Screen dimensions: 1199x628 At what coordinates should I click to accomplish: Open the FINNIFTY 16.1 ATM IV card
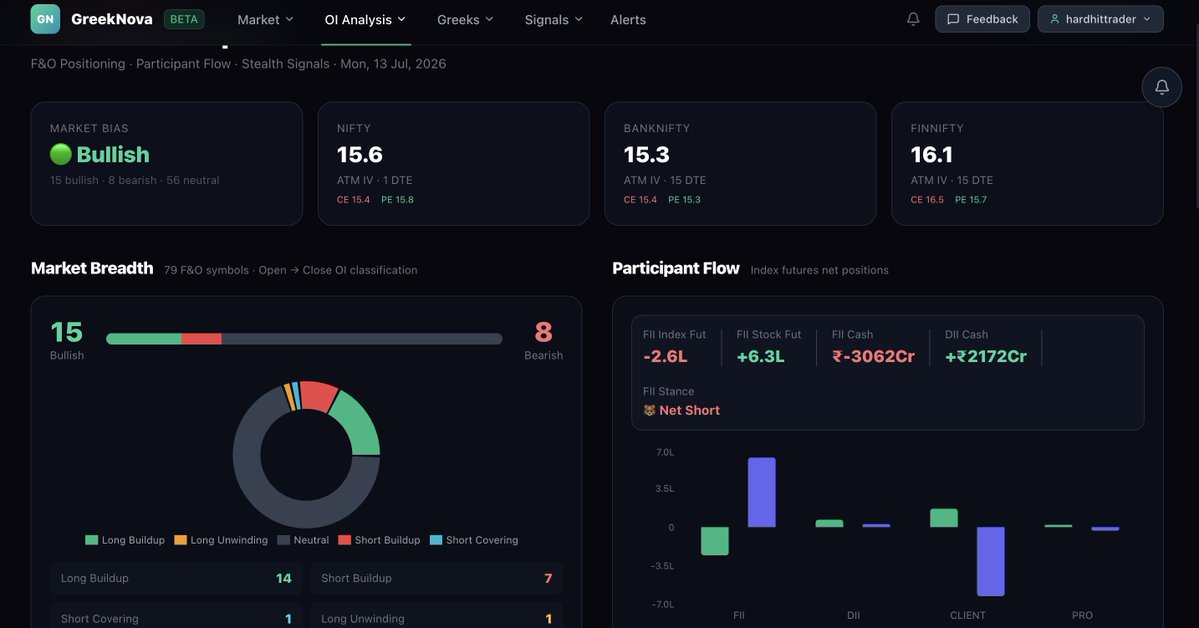click(x=1027, y=164)
